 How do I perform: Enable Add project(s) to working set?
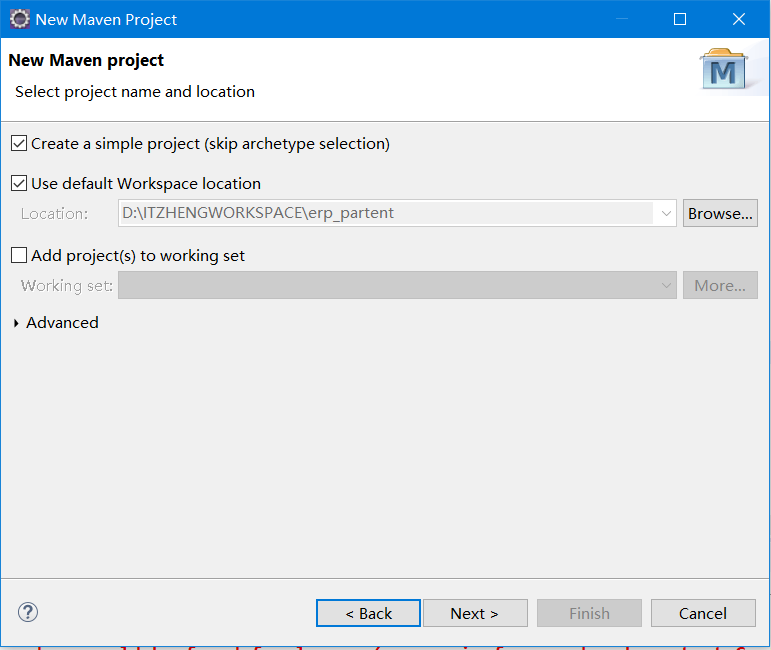click(19, 256)
